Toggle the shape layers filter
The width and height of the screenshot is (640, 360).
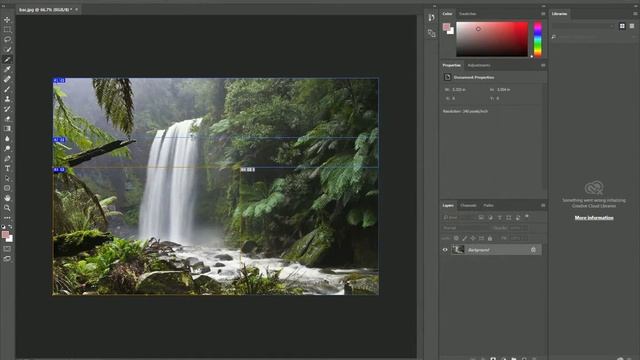(x=509, y=218)
